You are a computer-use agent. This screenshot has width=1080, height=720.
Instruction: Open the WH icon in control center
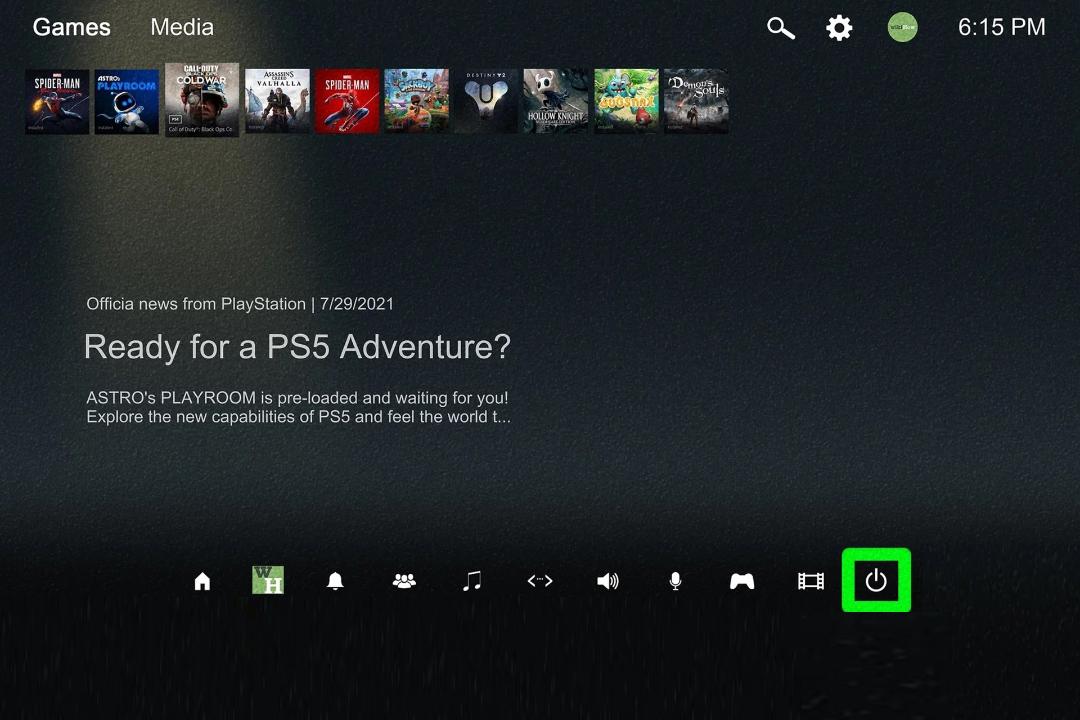coord(268,580)
